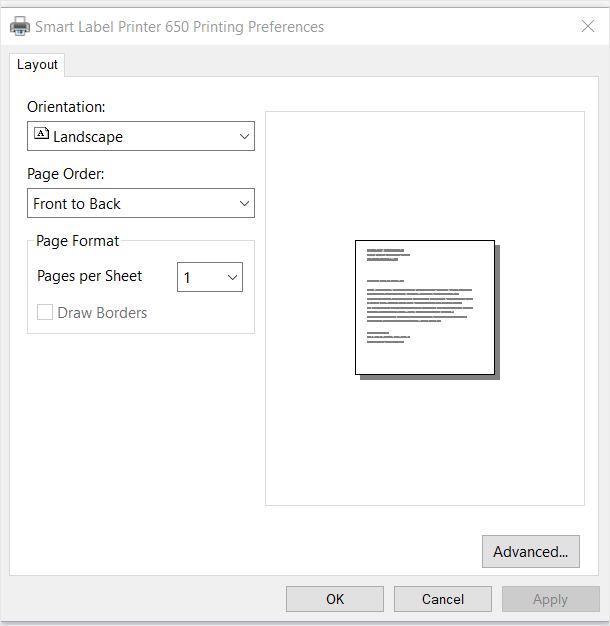Click the Pages per Sheet label
The width and height of the screenshot is (610, 626).
[x=89, y=276]
